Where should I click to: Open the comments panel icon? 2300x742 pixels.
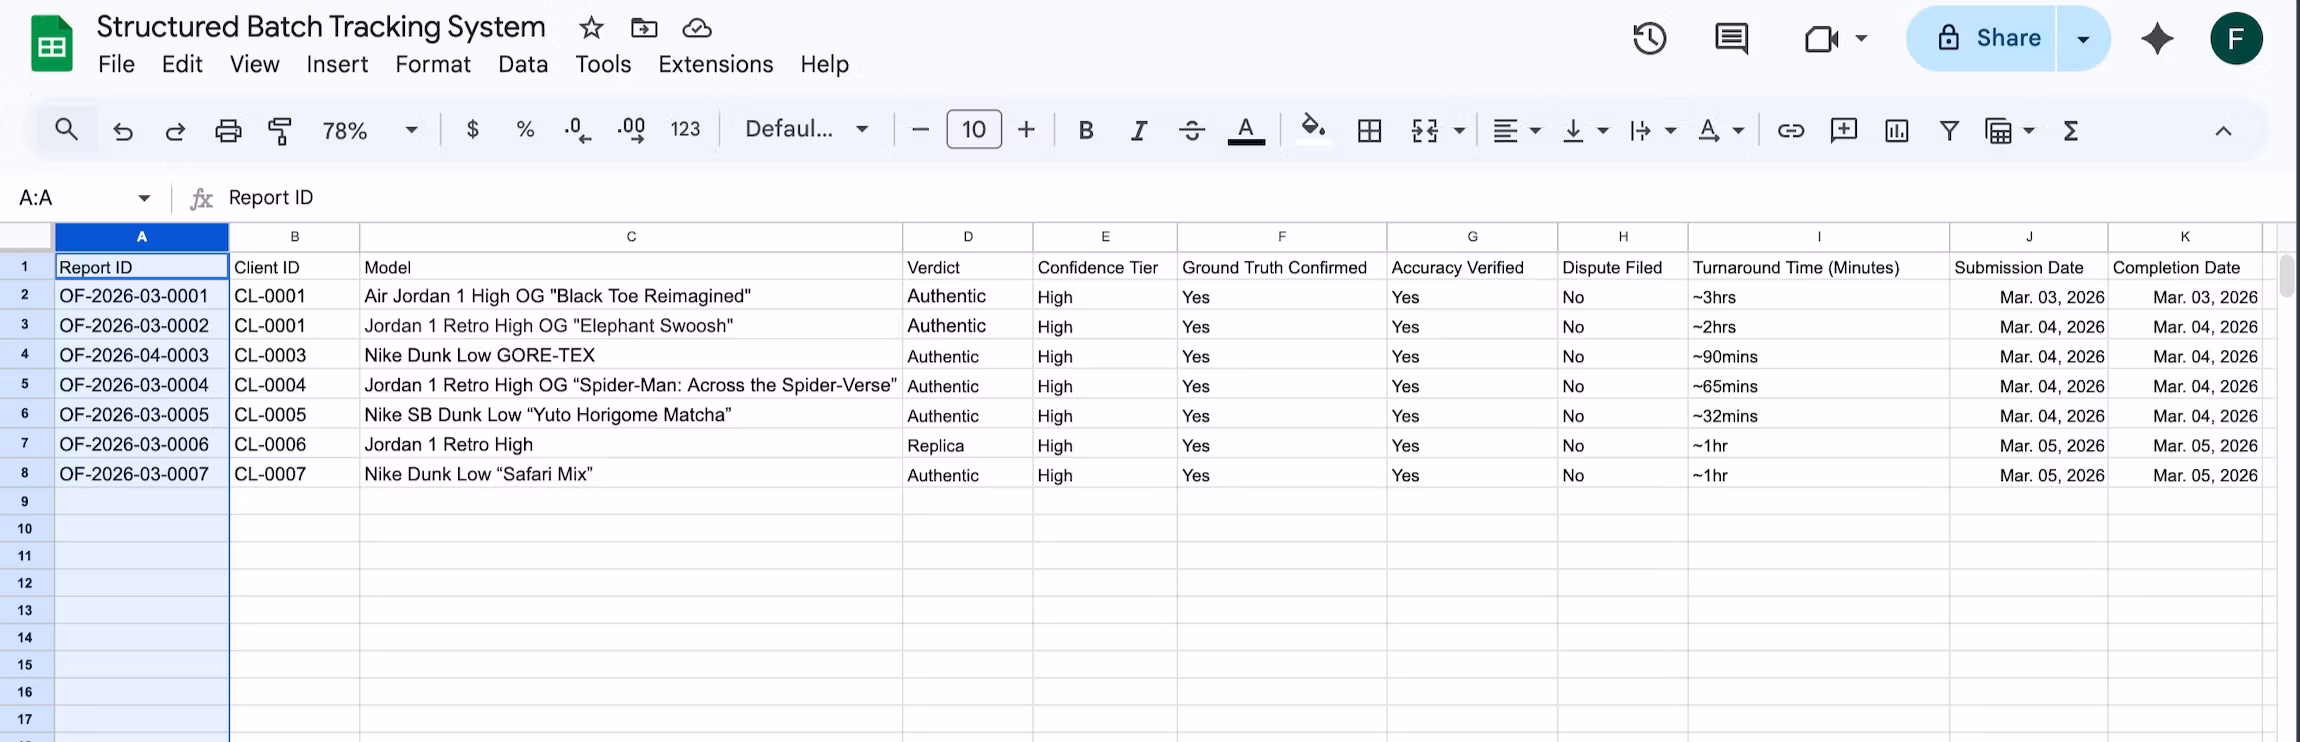pyautogui.click(x=1731, y=39)
